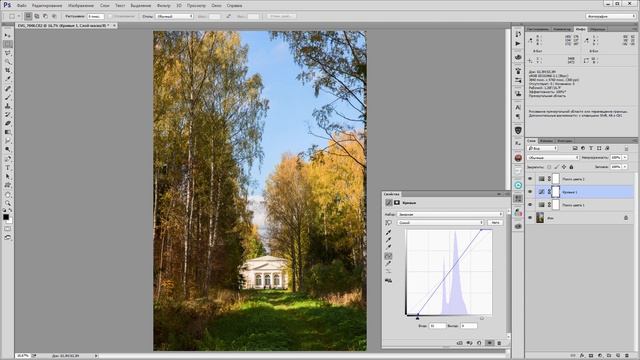Click white point eyedropper in Curves
This screenshot has height=360, width=640.
(x=389, y=248)
